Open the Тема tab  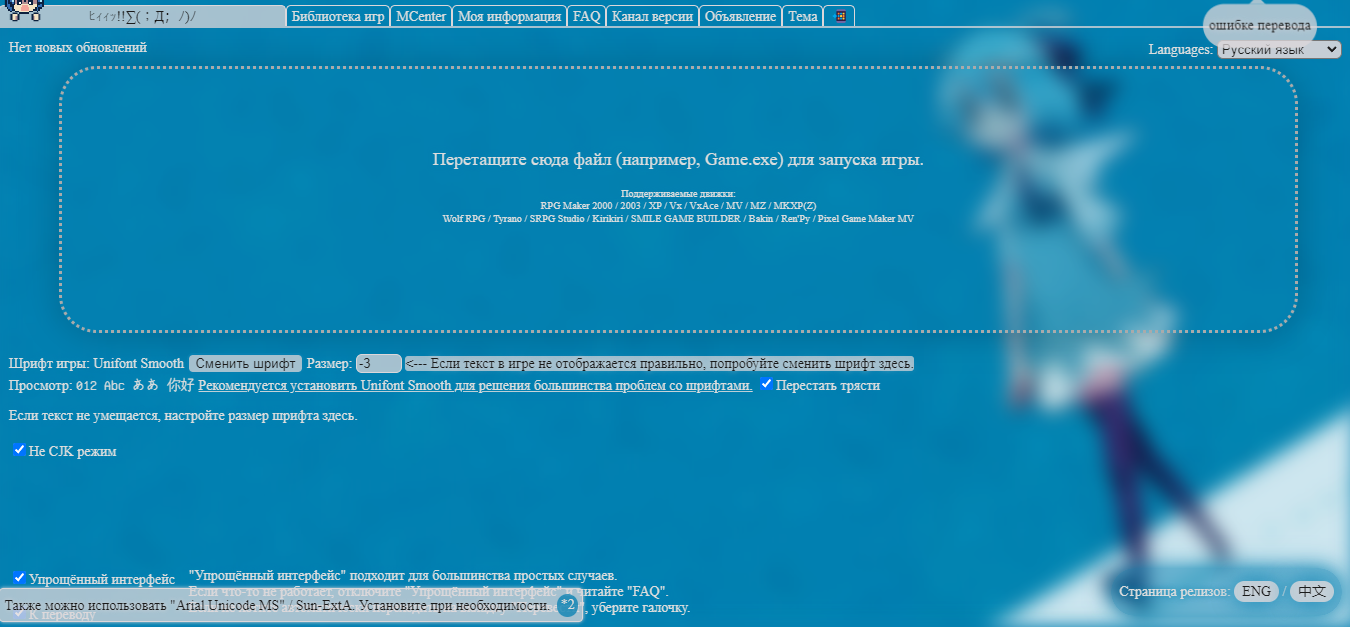(x=802, y=16)
